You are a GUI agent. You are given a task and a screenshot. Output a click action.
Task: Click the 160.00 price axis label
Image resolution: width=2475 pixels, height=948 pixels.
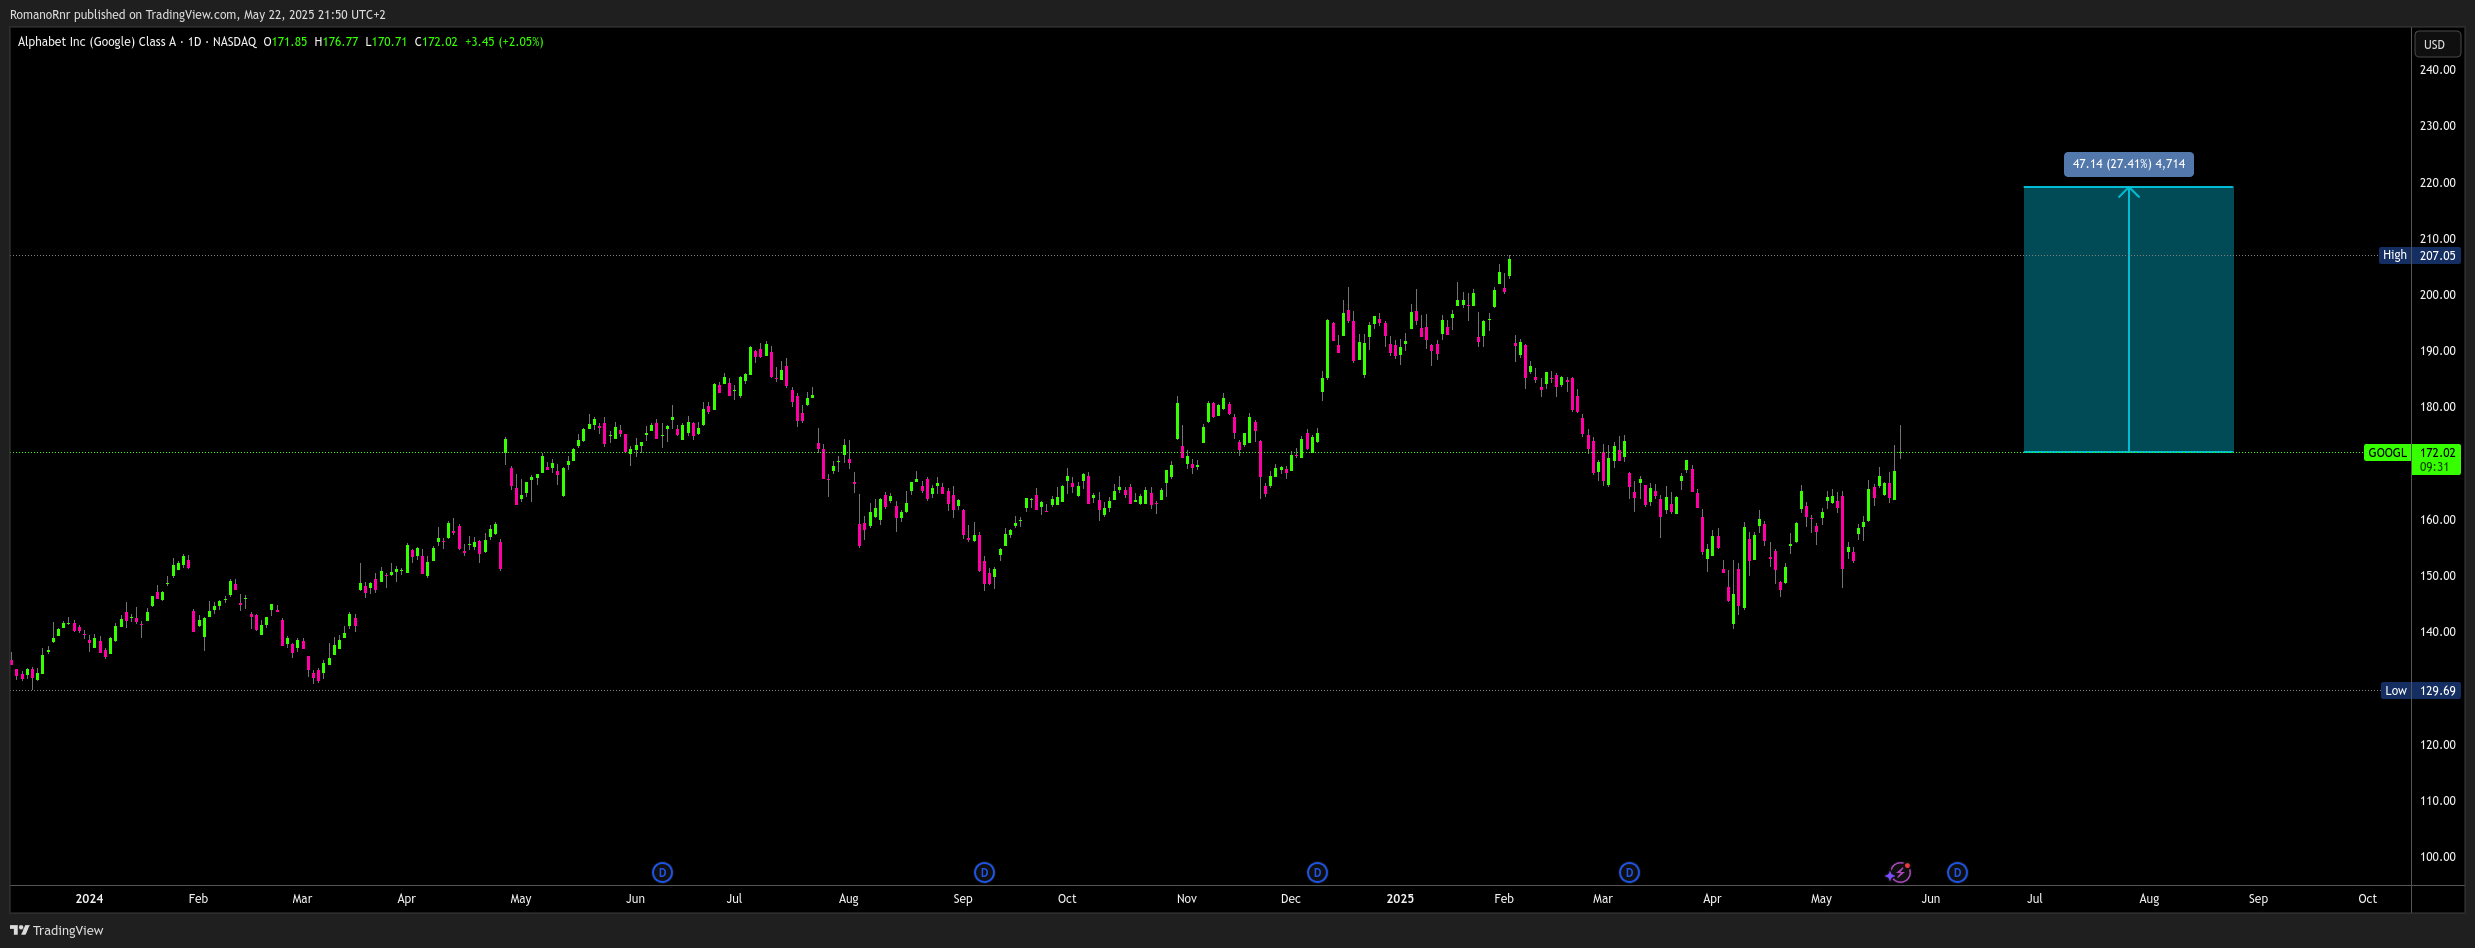pos(2438,520)
